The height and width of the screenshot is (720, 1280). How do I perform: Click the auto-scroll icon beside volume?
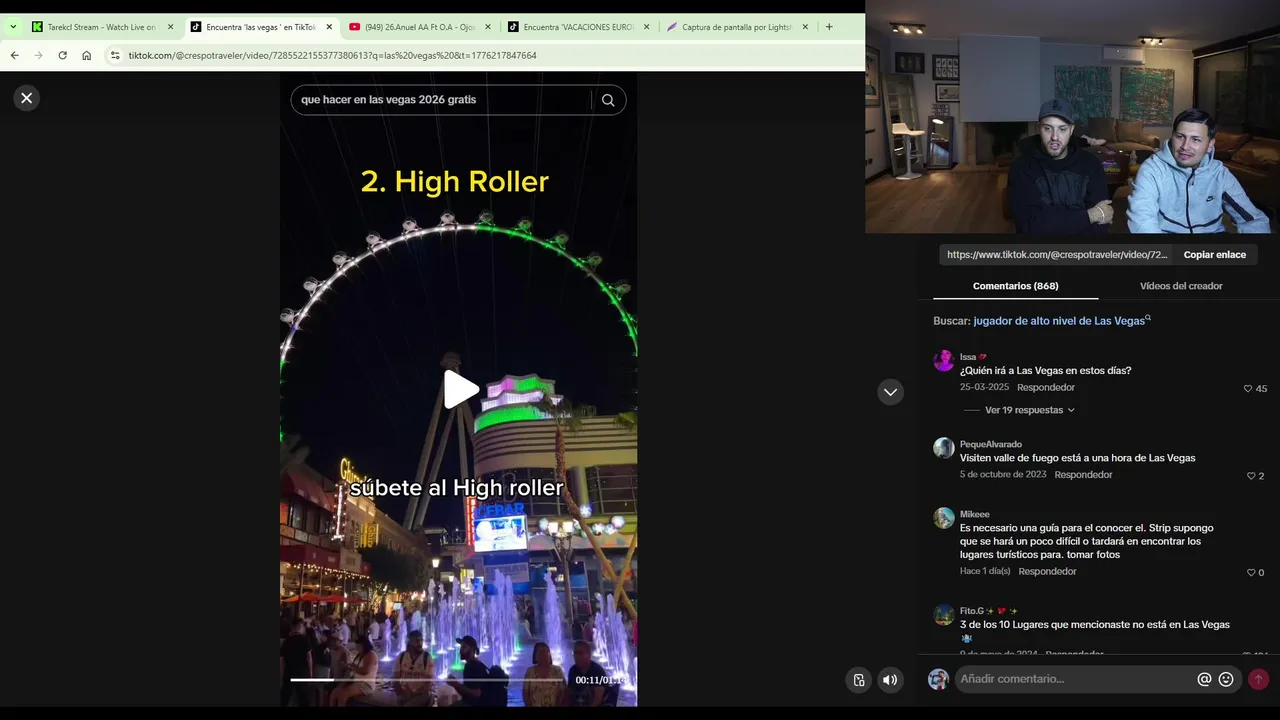(x=859, y=680)
